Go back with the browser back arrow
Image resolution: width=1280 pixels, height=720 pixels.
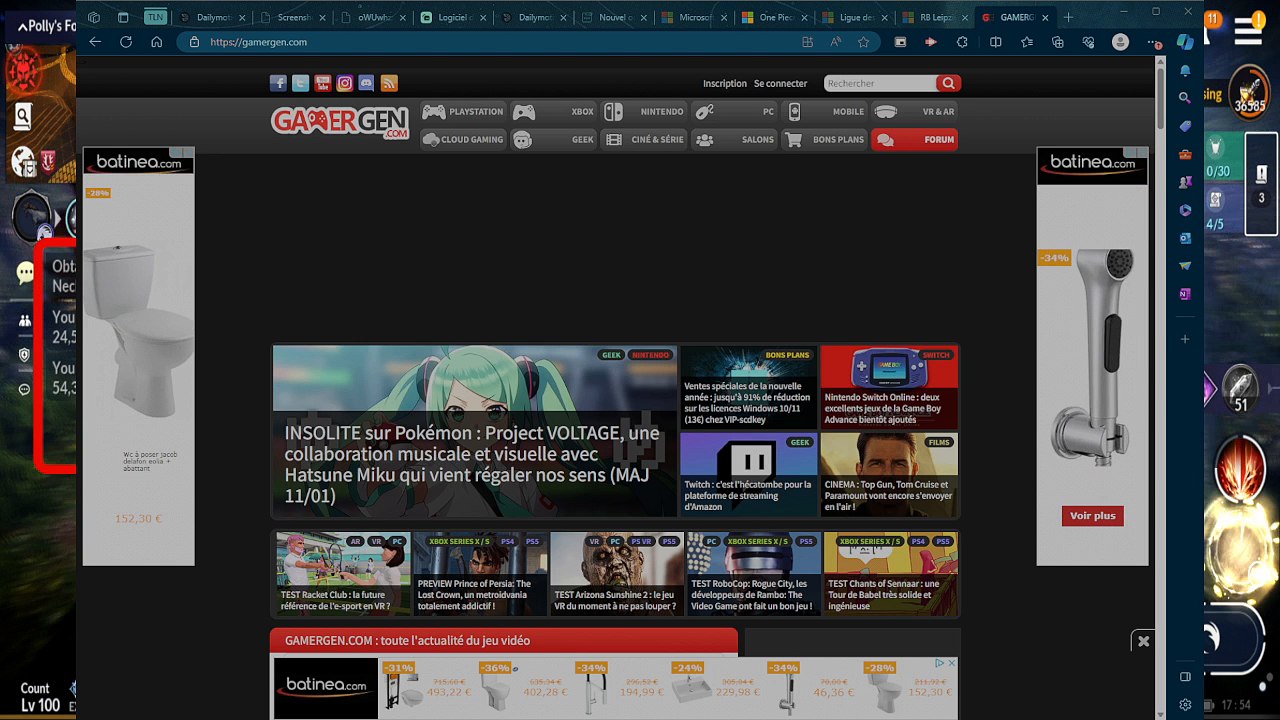click(x=95, y=42)
